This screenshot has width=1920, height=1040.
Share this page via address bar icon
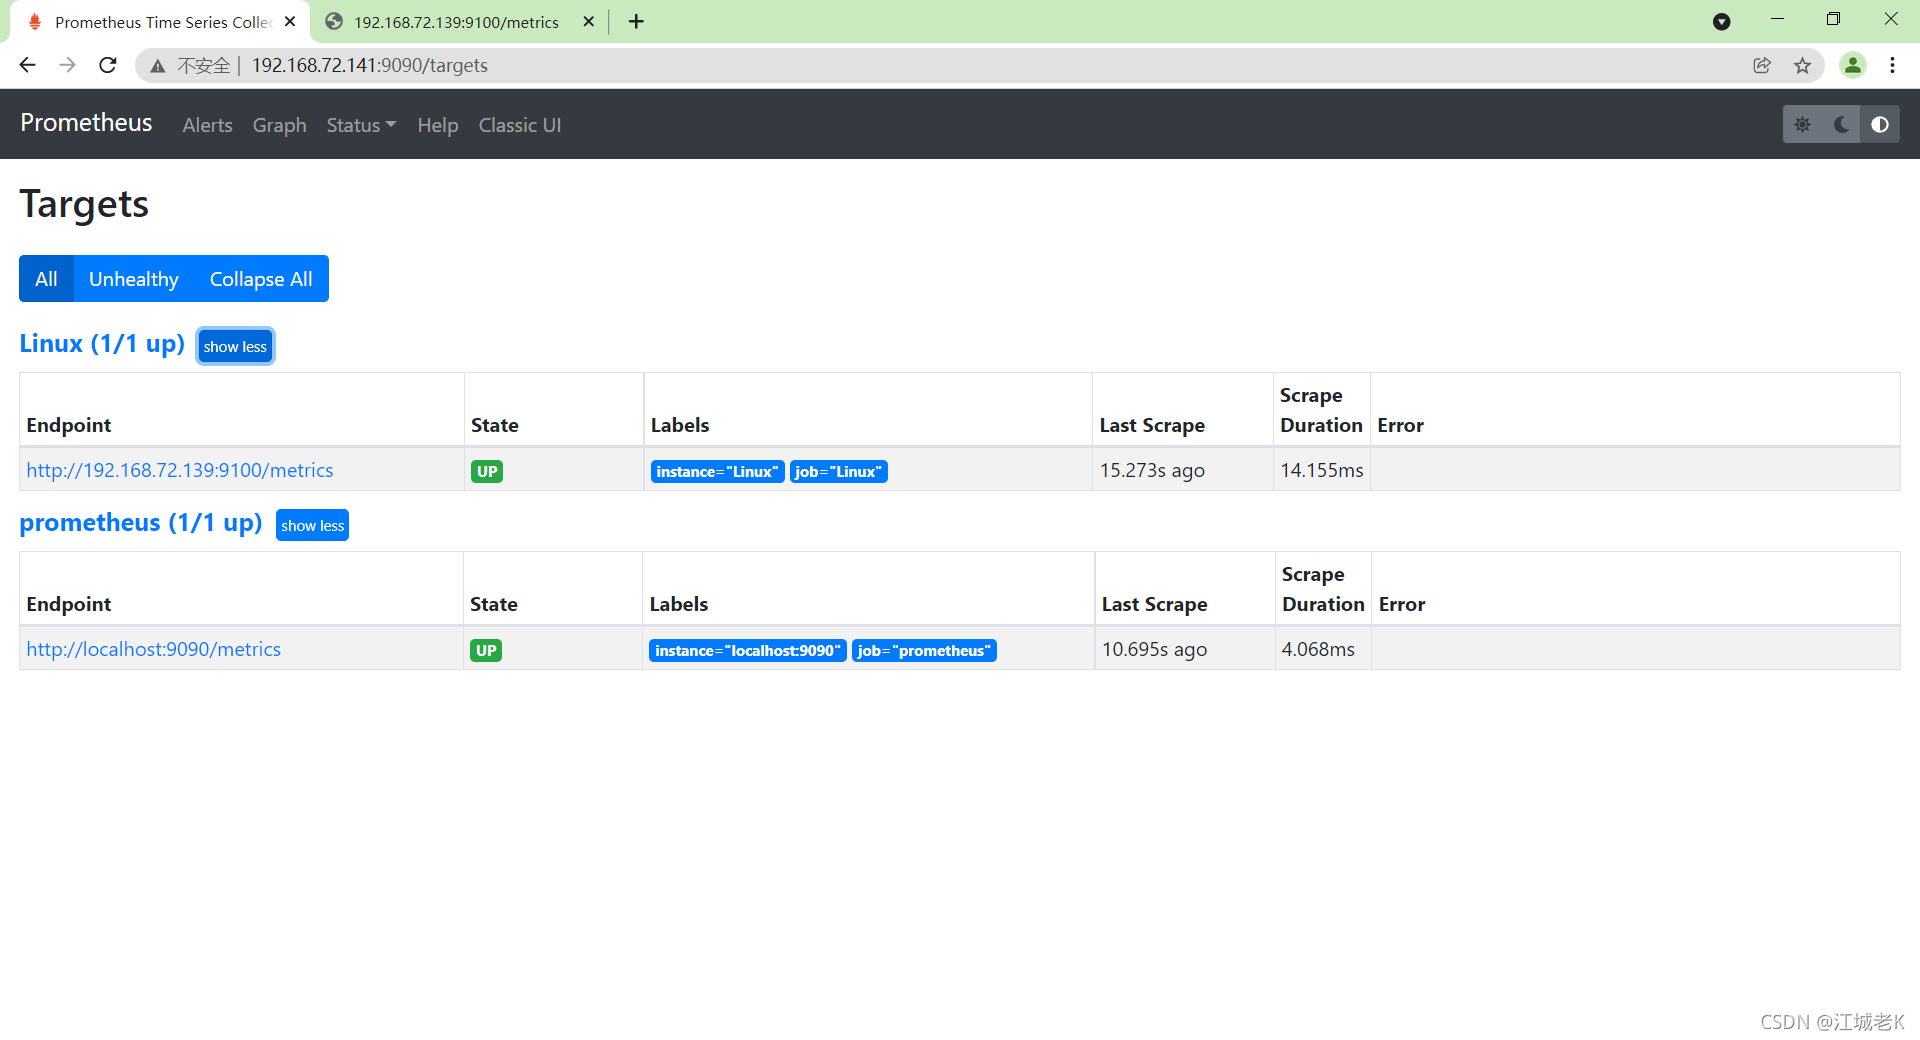(1762, 65)
